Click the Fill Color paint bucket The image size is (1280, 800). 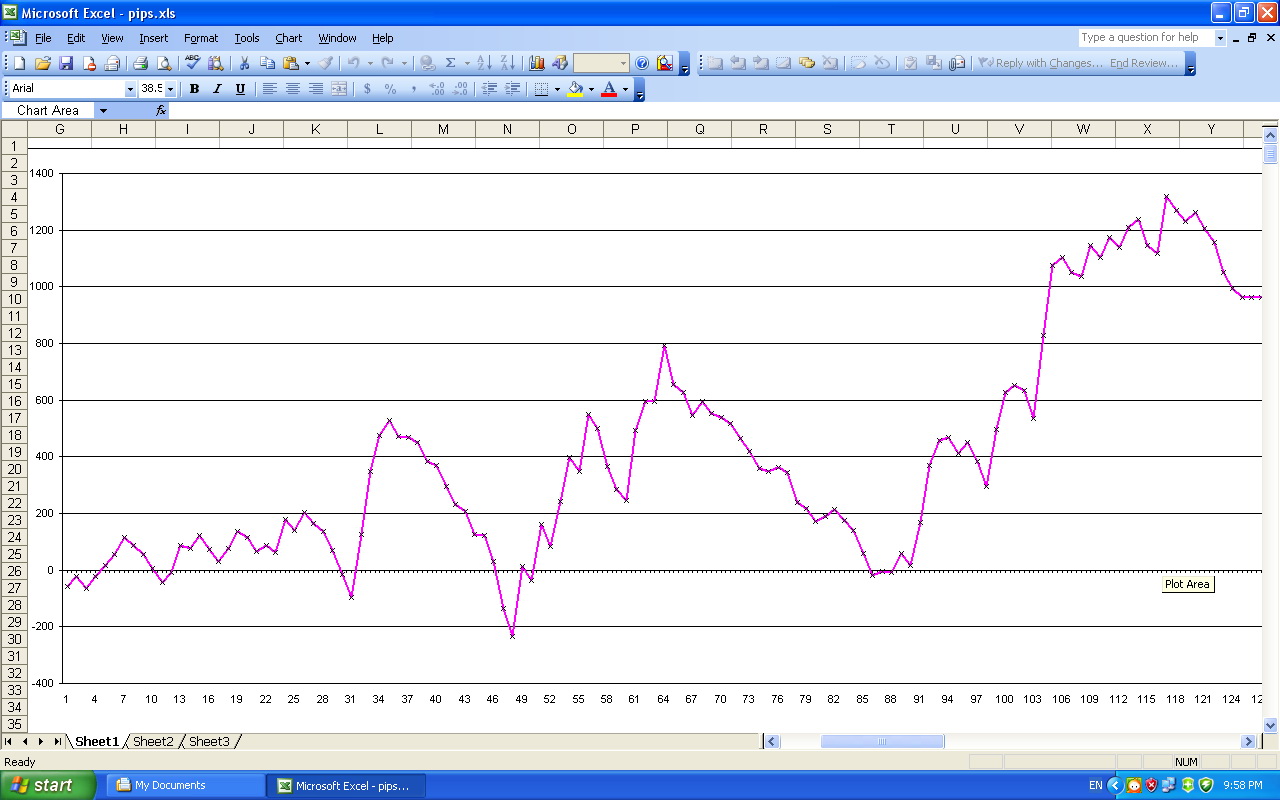tap(575, 89)
